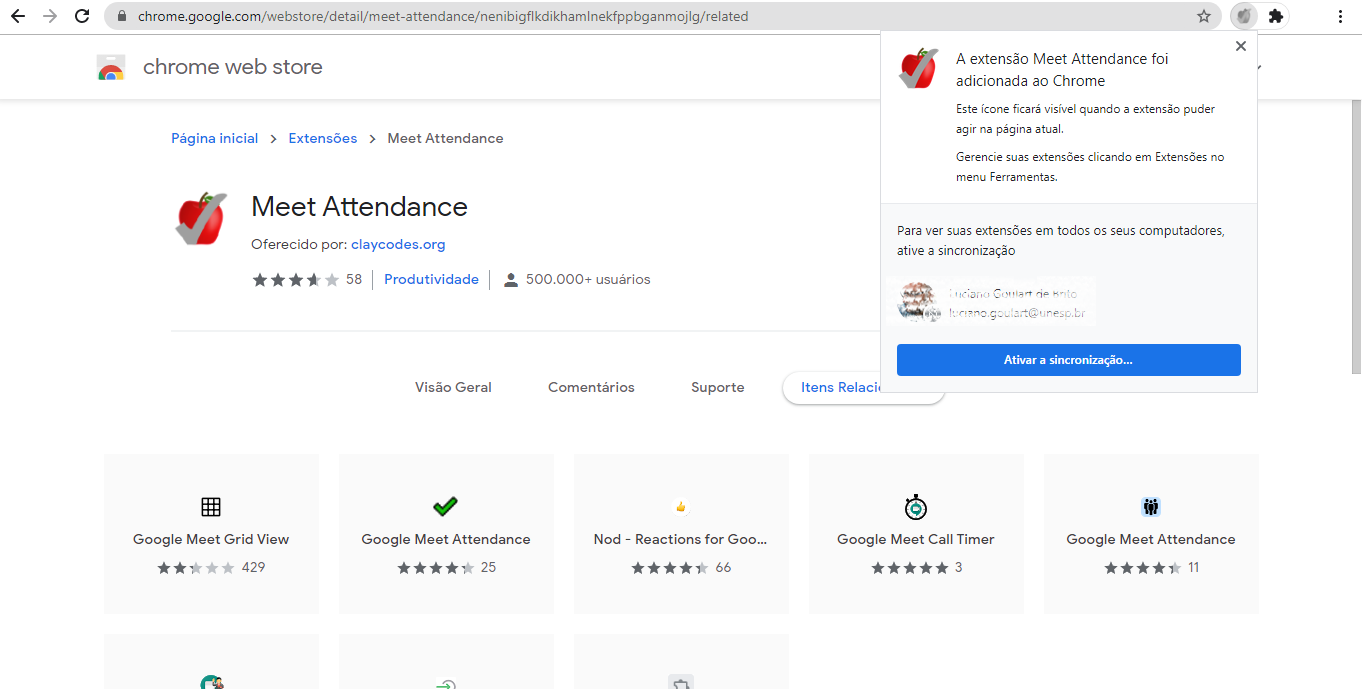Go back using the browser back arrow

click(18, 16)
